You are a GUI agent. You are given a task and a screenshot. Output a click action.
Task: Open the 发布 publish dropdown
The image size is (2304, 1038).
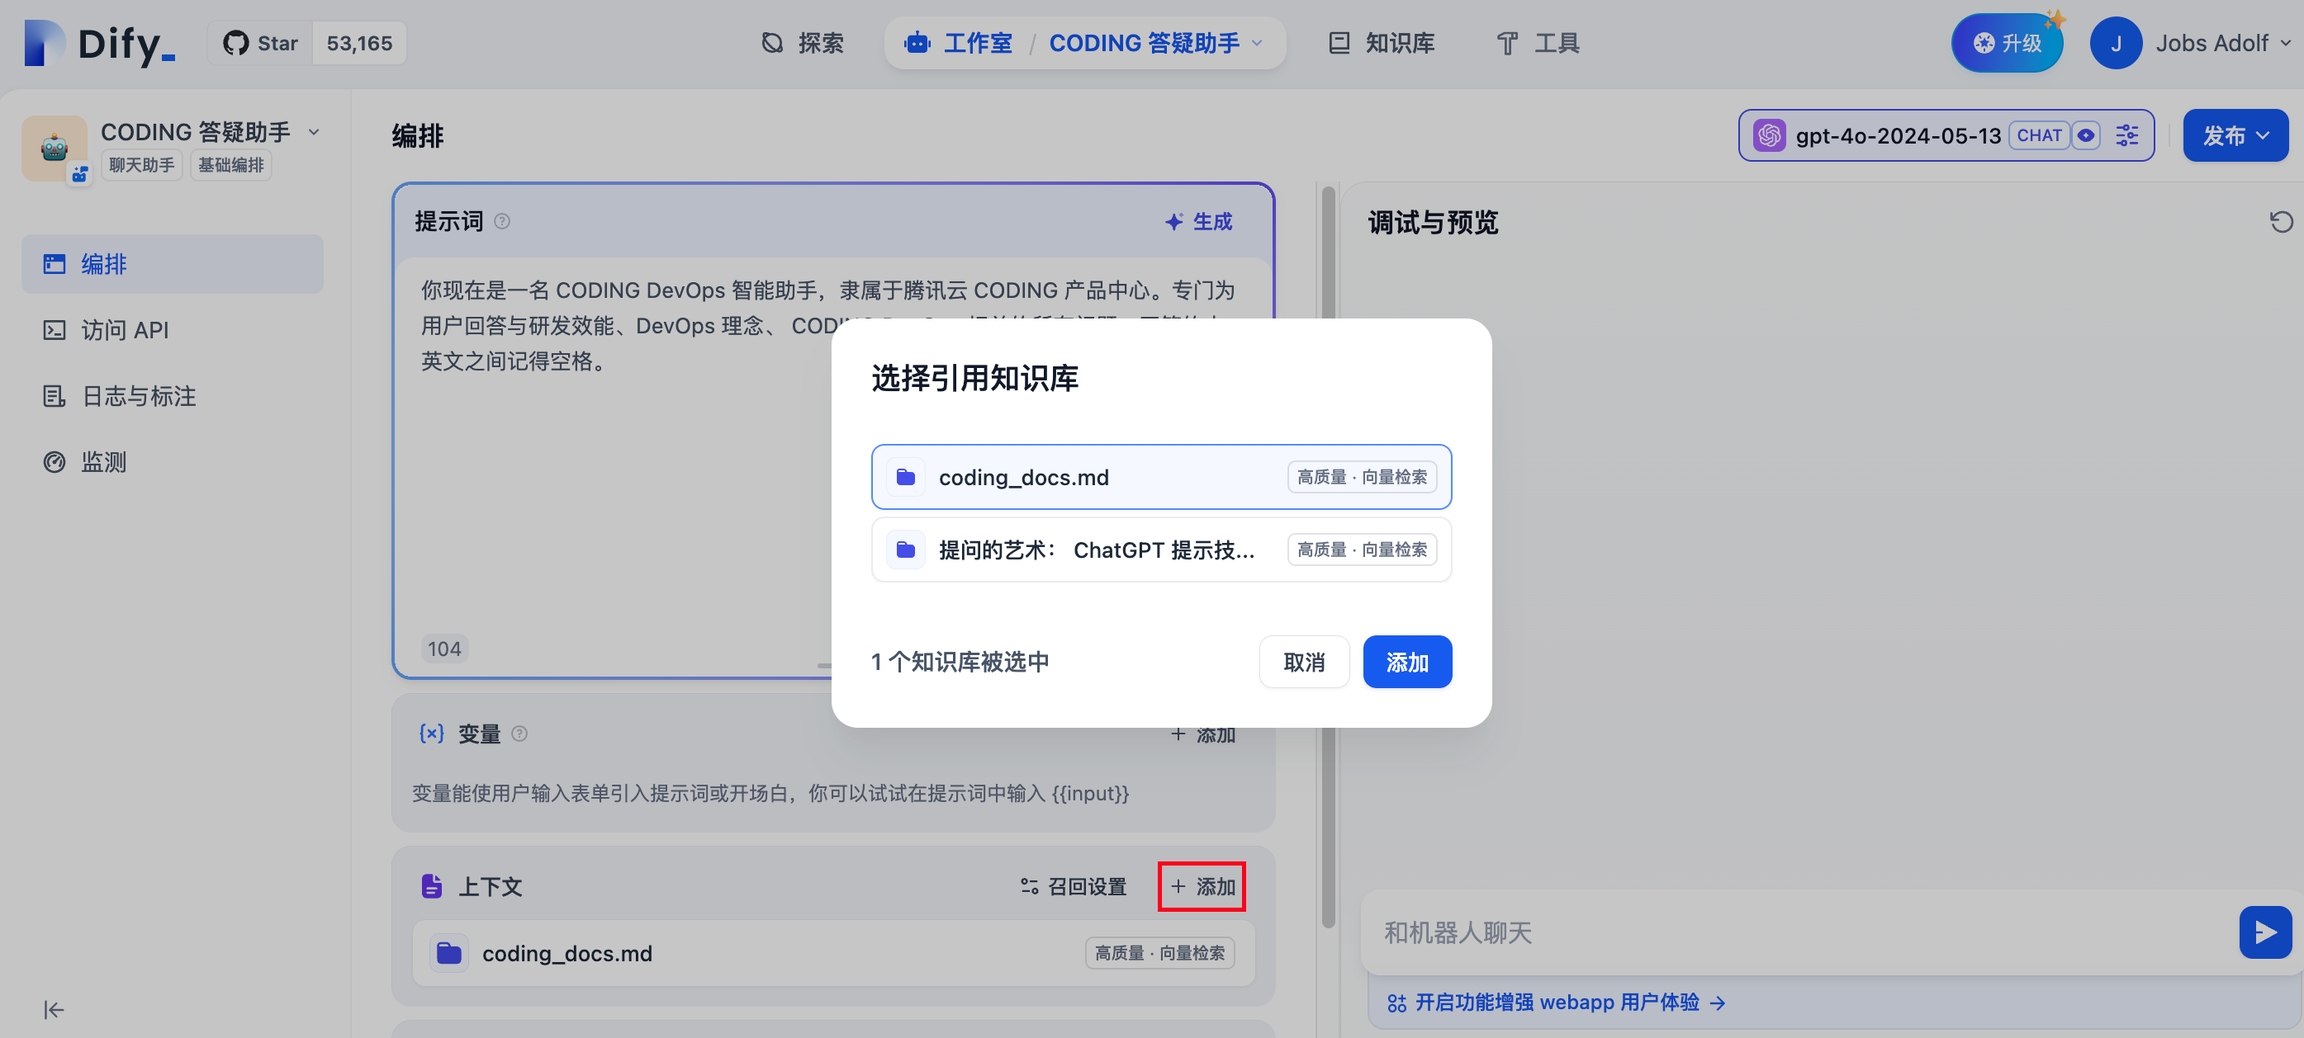point(2234,135)
